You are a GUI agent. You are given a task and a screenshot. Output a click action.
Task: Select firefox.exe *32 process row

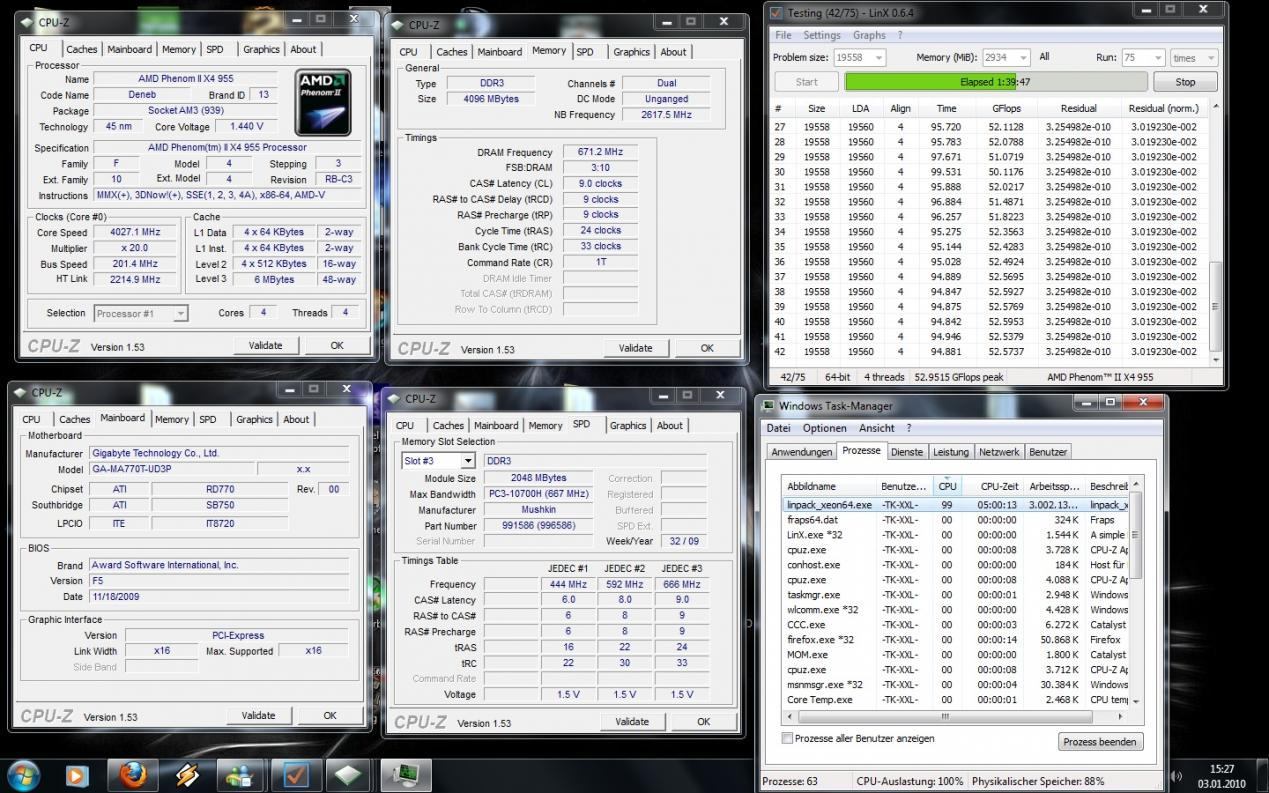tap(955, 640)
